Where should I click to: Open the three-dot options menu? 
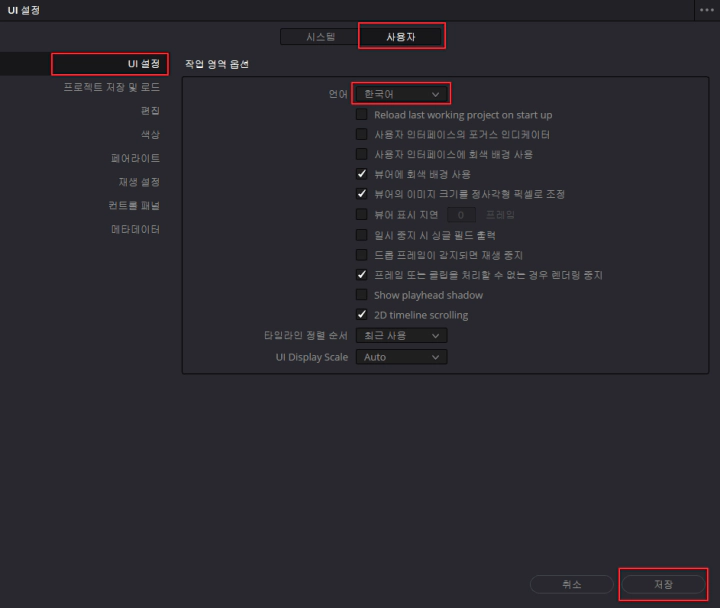(x=707, y=10)
